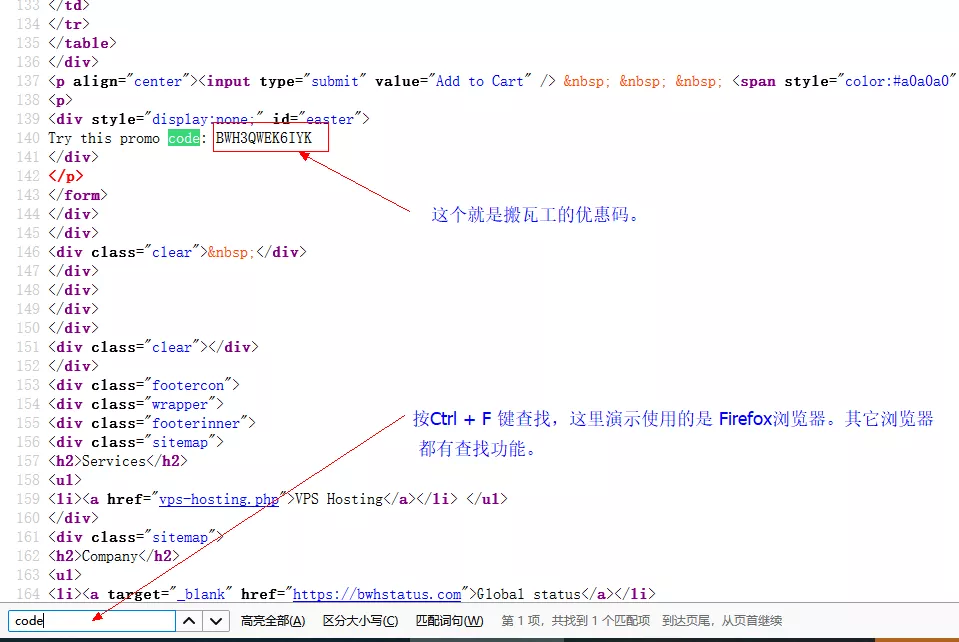Click the 'center' align value on line 137
959x642 pixels.
click(158, 81)
